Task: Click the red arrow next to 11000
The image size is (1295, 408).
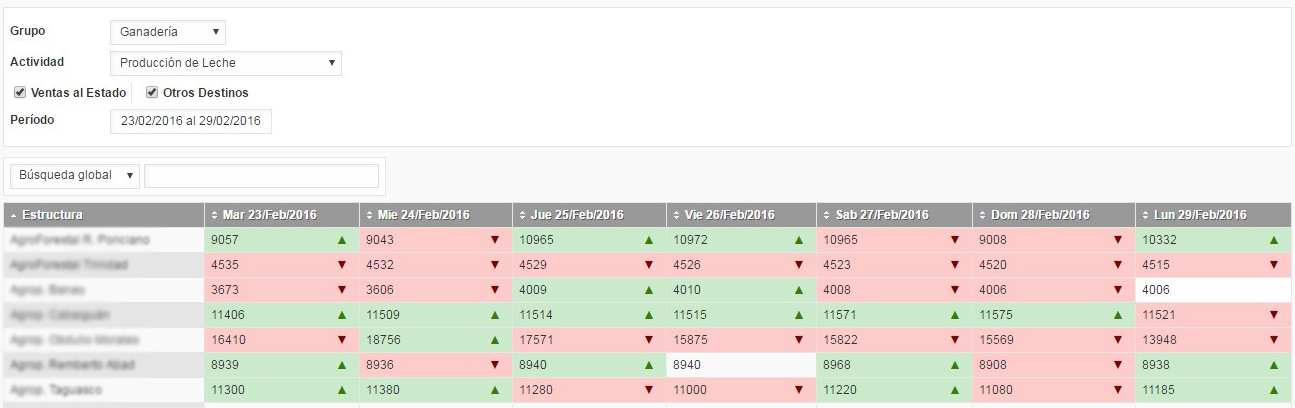Action: 798,390
